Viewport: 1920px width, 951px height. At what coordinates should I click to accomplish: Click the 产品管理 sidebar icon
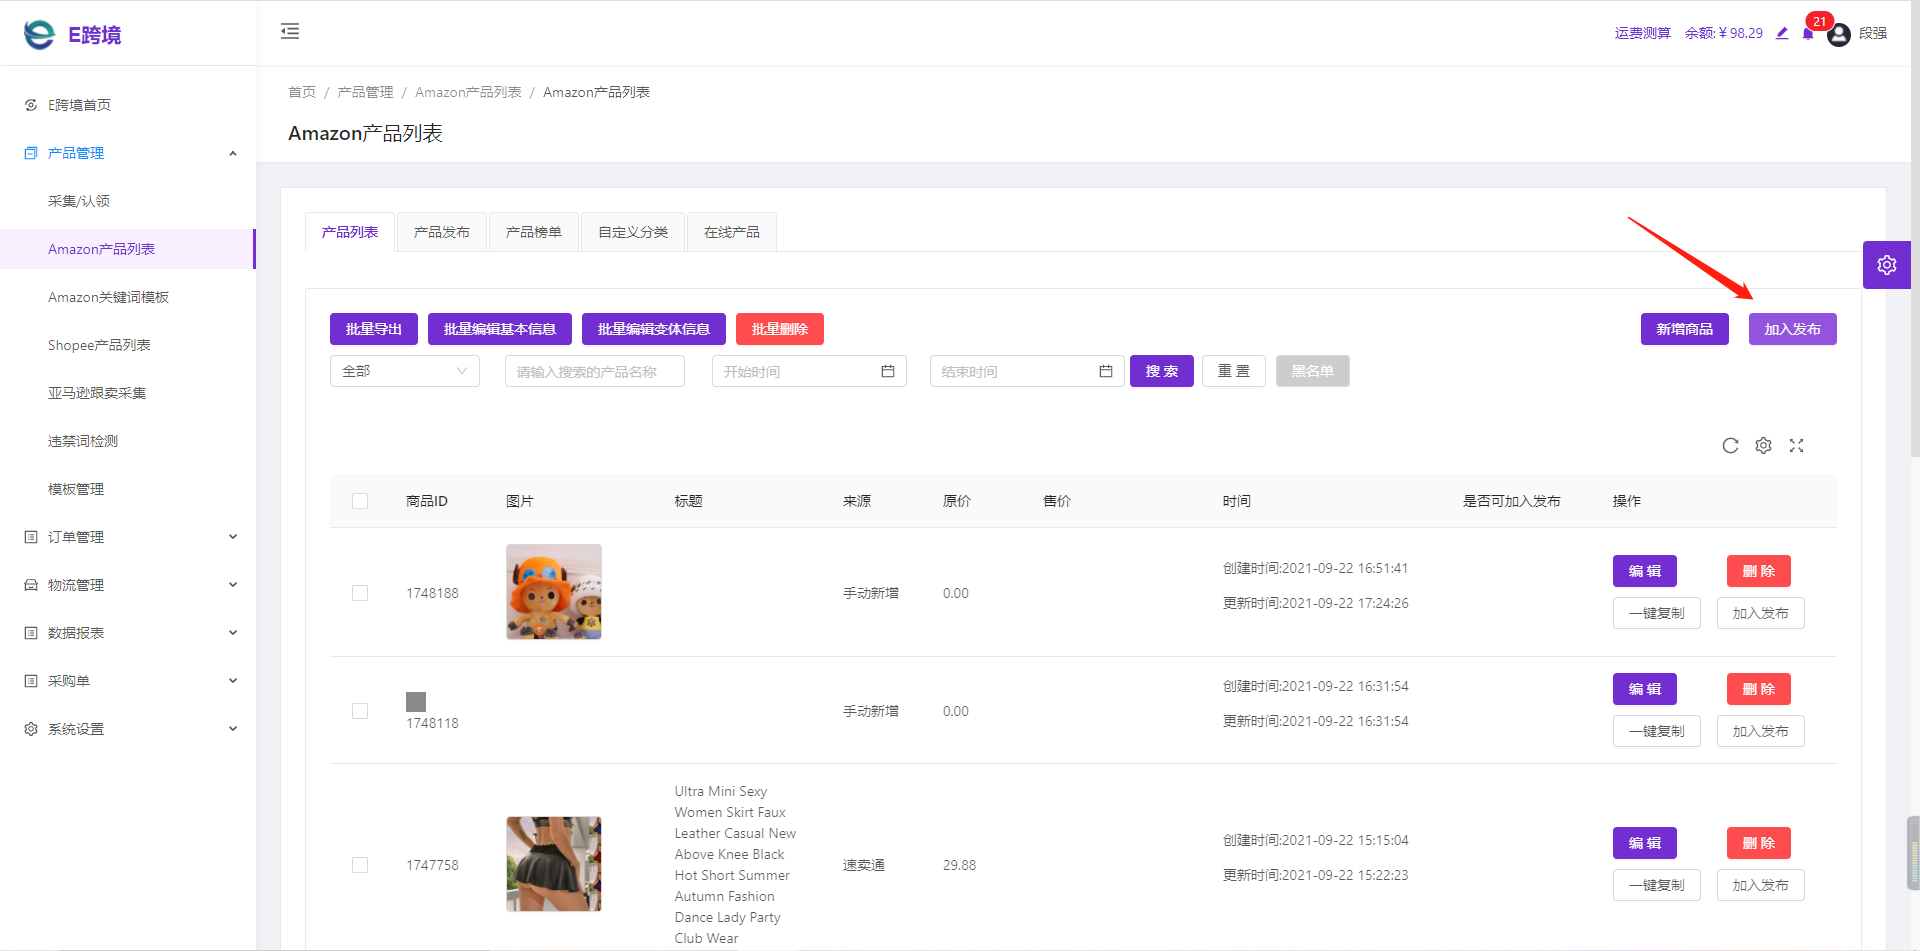(31, 153)
